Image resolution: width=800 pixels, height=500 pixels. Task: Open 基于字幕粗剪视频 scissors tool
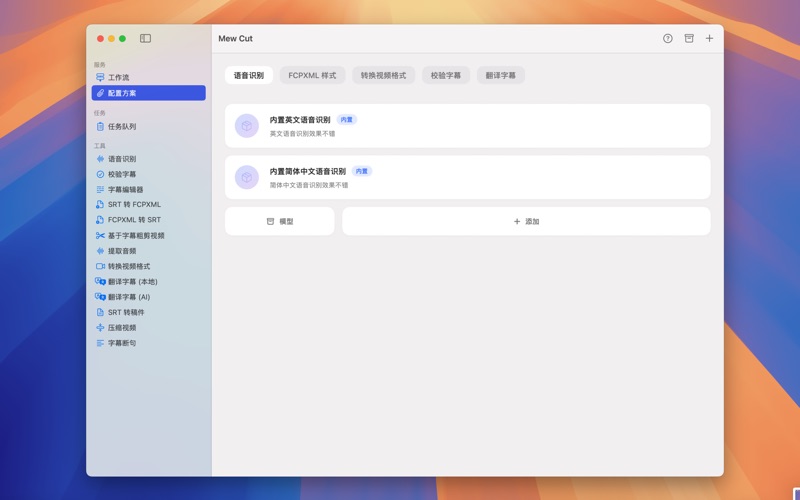point(148,236)
